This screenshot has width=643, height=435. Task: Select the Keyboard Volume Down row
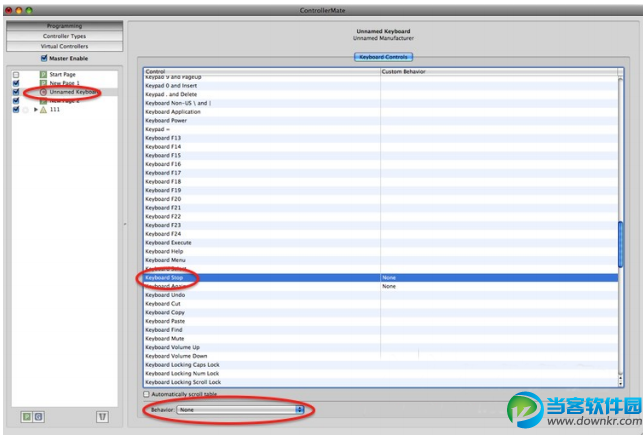[381, 356]
